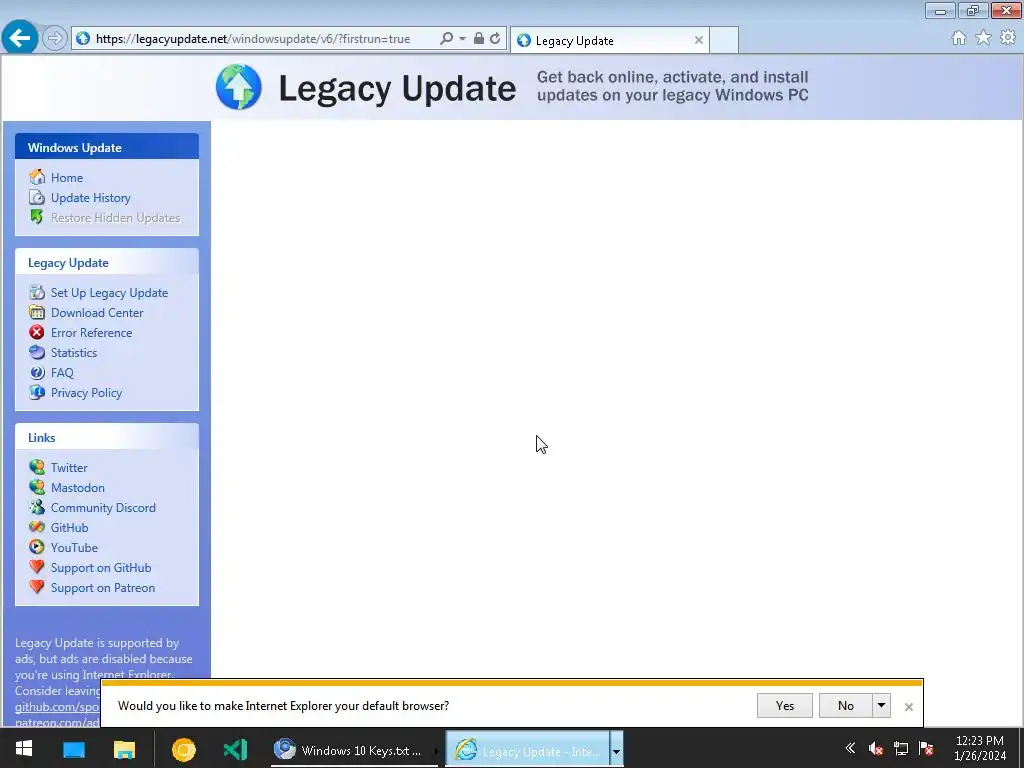Launch Visual Studio Code from taskbar
The height and width of the screenshot is (768, 1024).
point(235,750)
